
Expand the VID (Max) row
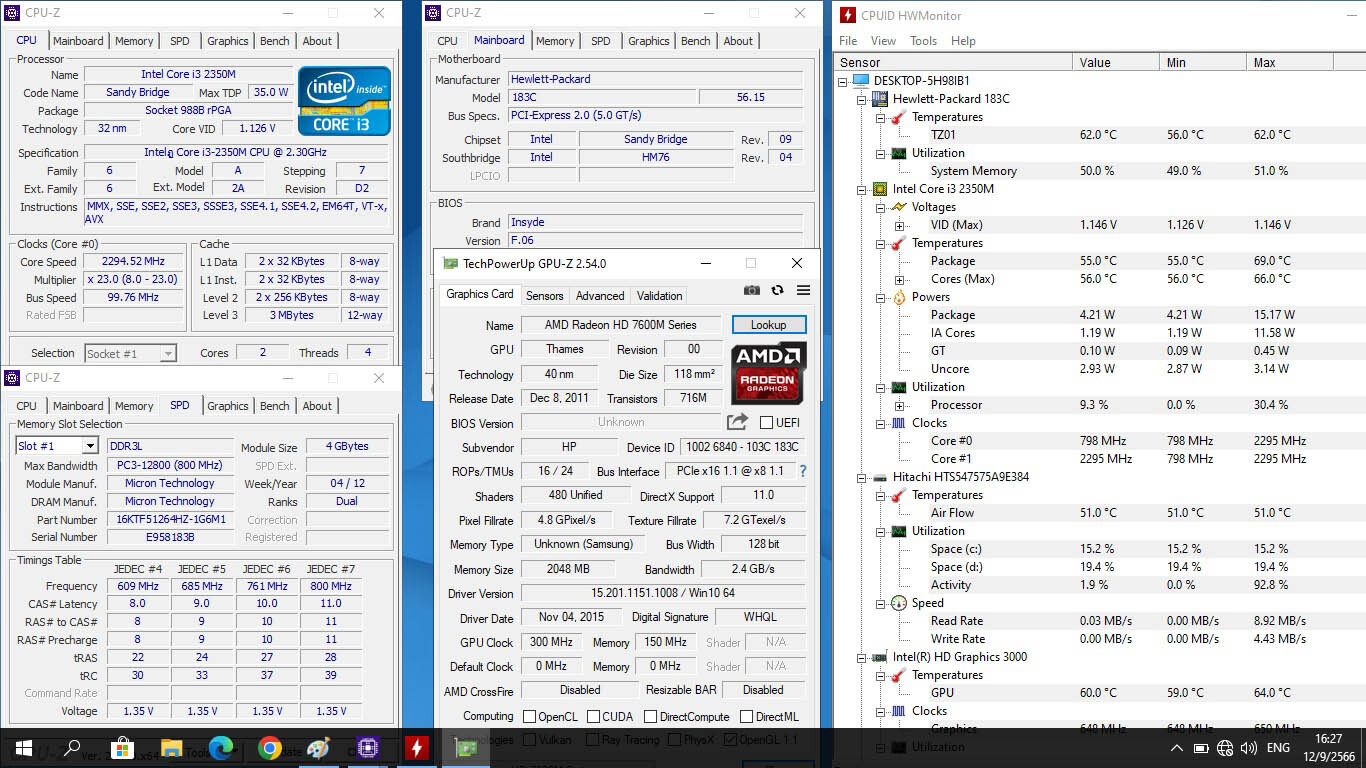(x=899, y=225)
